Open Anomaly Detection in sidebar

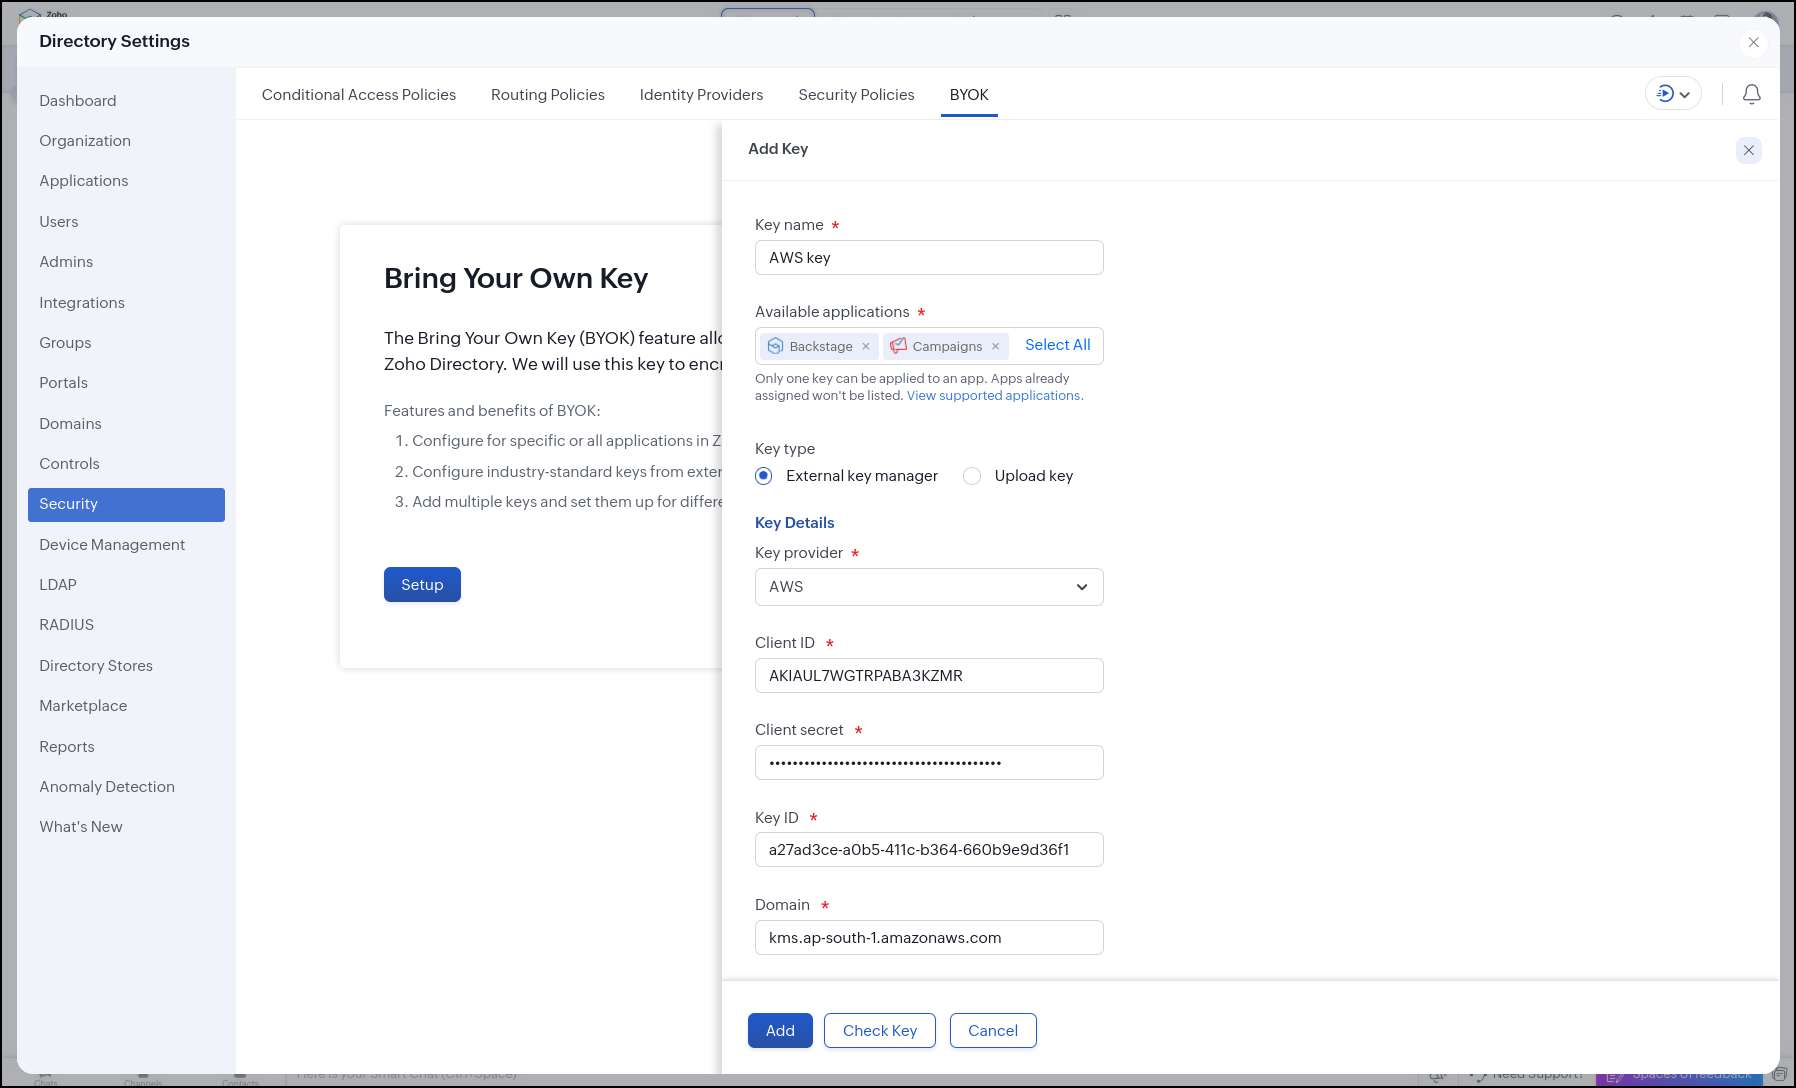click(x=126, y=787)
